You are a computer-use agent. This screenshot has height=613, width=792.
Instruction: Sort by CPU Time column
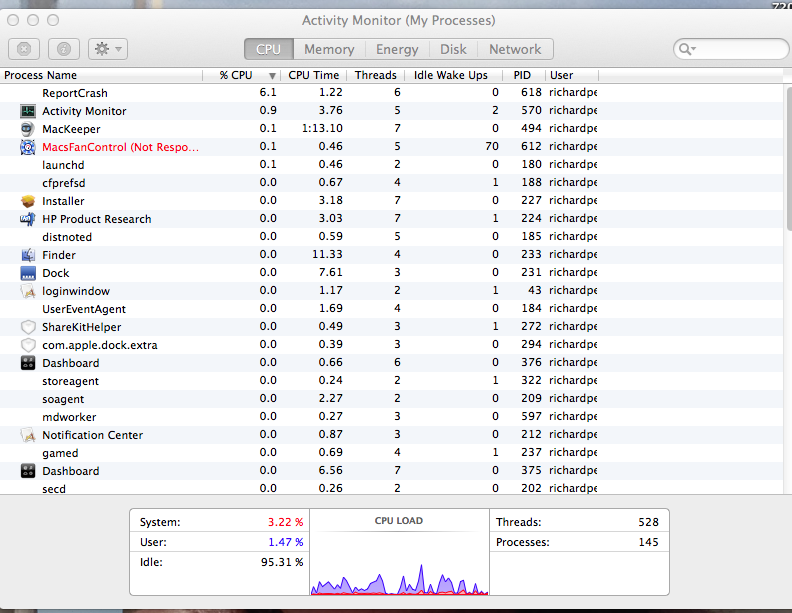(x=313, y=75)
